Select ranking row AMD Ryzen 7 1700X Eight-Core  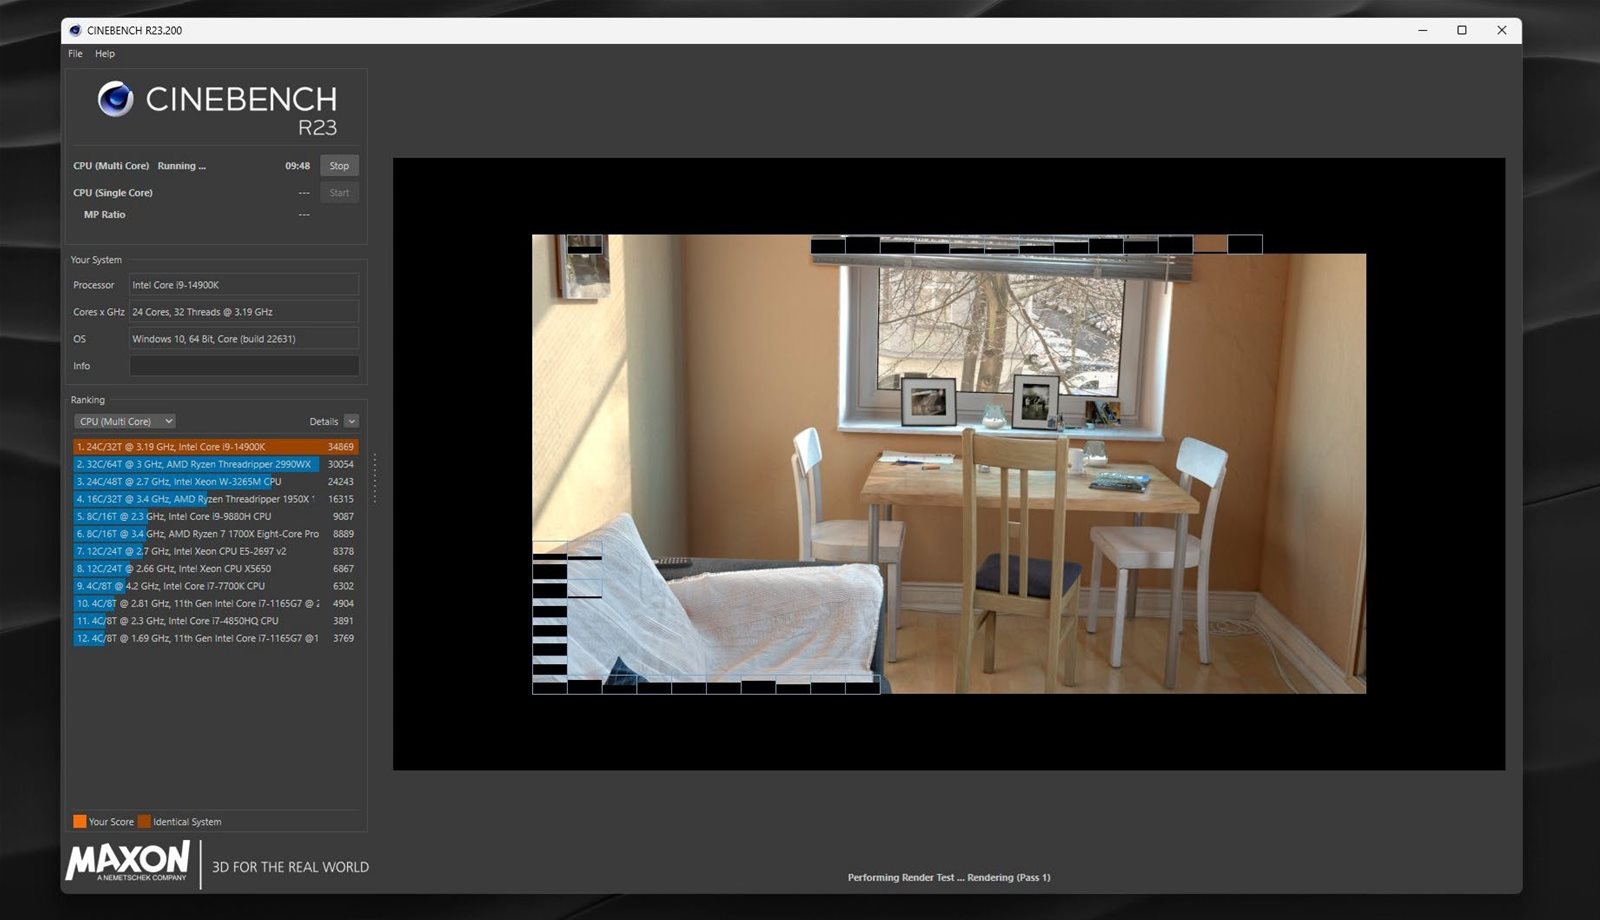216,534
